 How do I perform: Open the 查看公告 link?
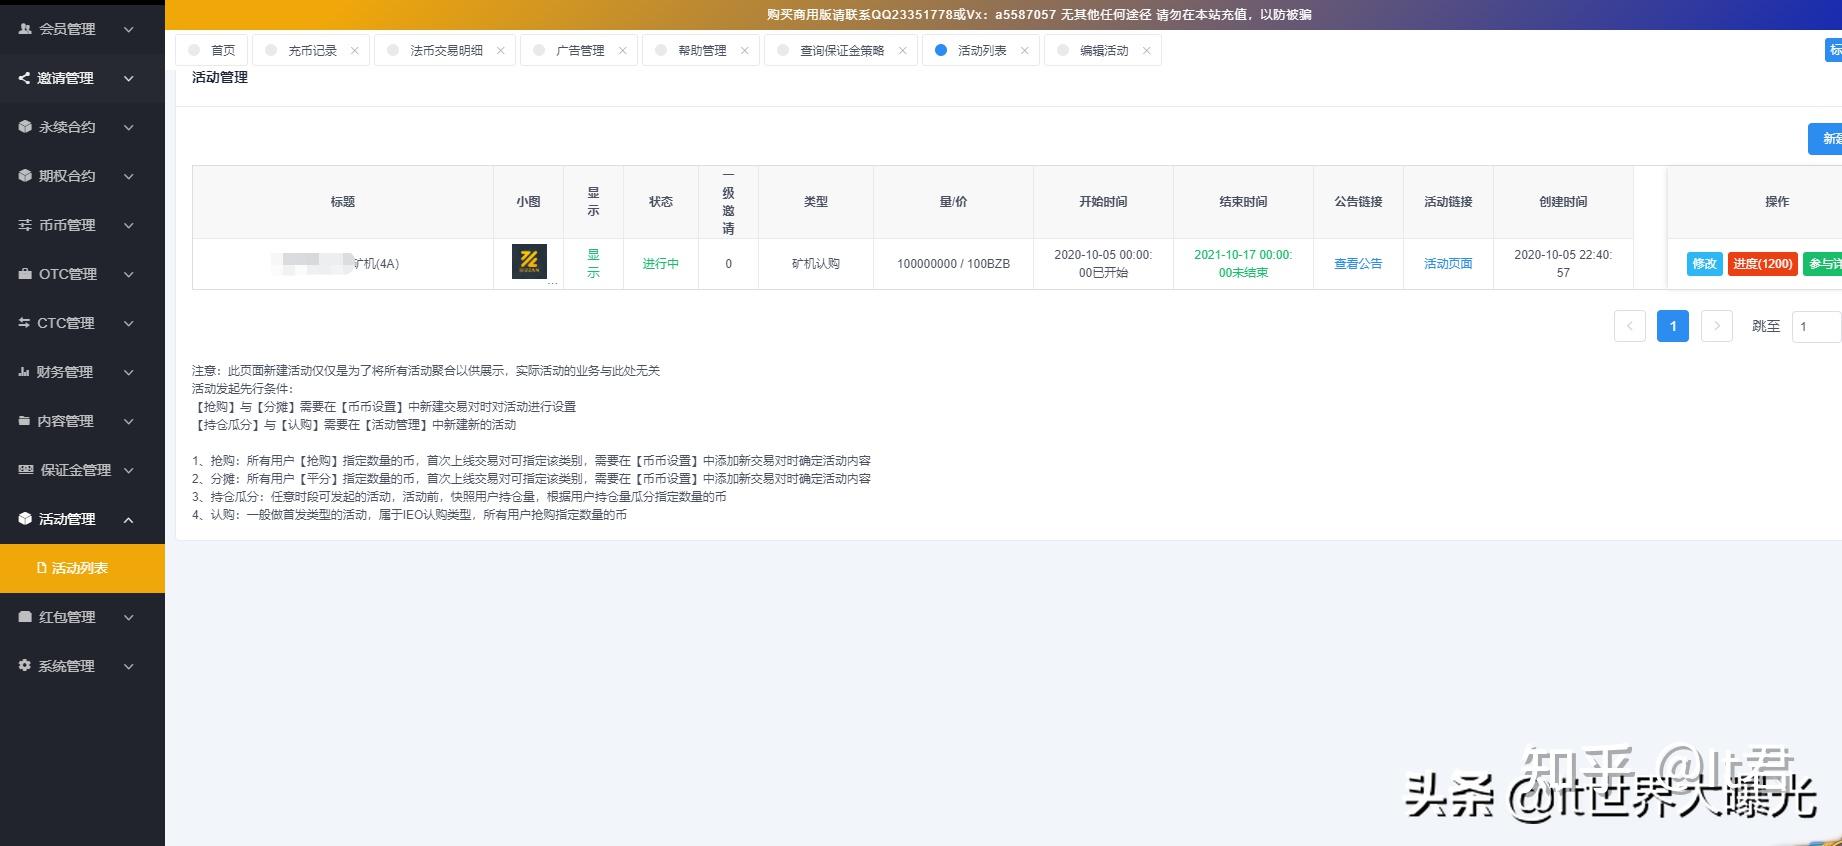1358,264
